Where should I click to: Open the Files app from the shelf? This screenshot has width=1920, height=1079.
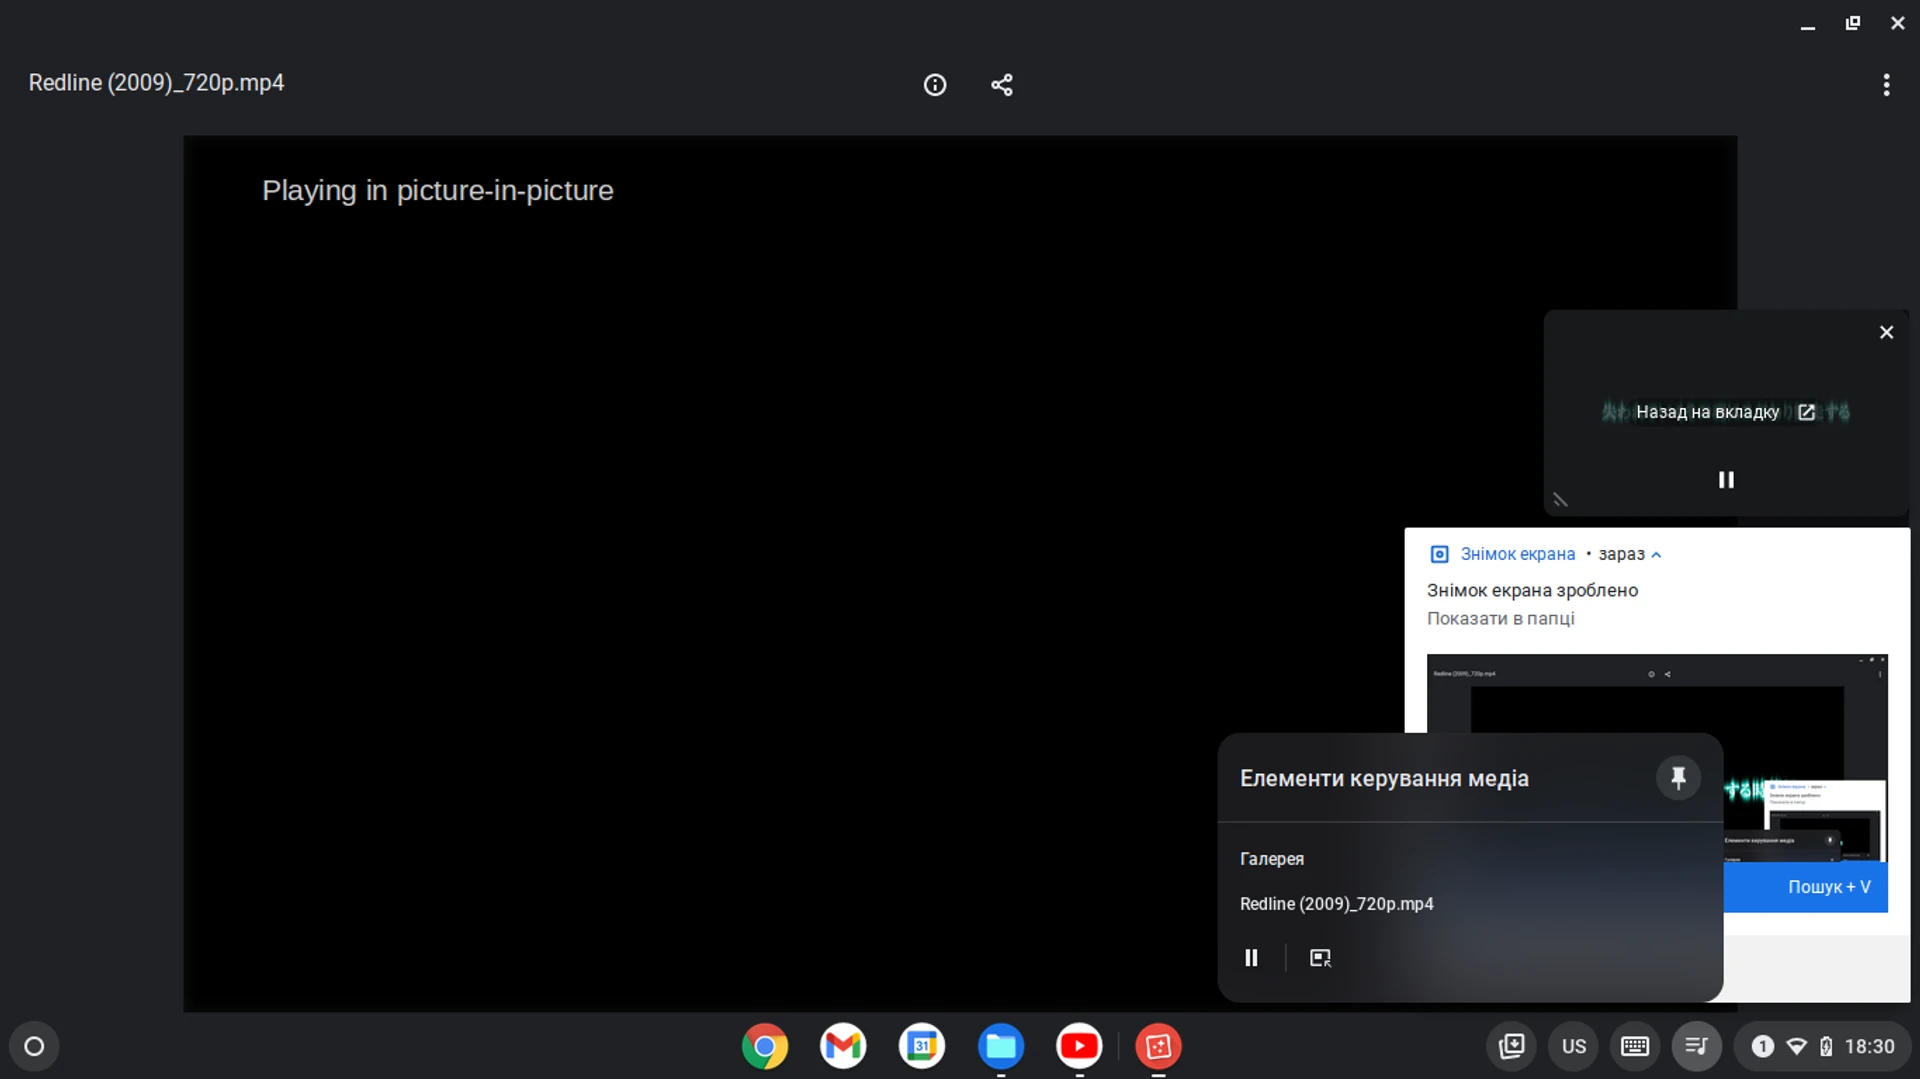click(1001, 1046)
